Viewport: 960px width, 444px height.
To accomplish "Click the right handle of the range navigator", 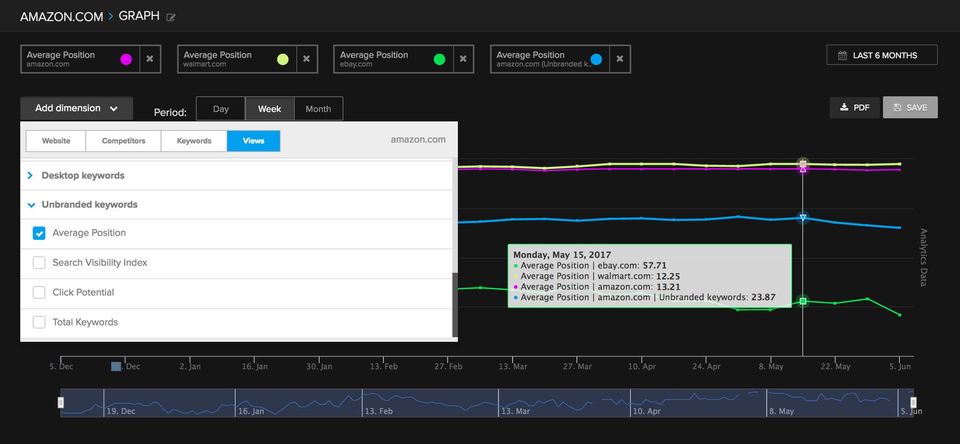I will (913, 402).
